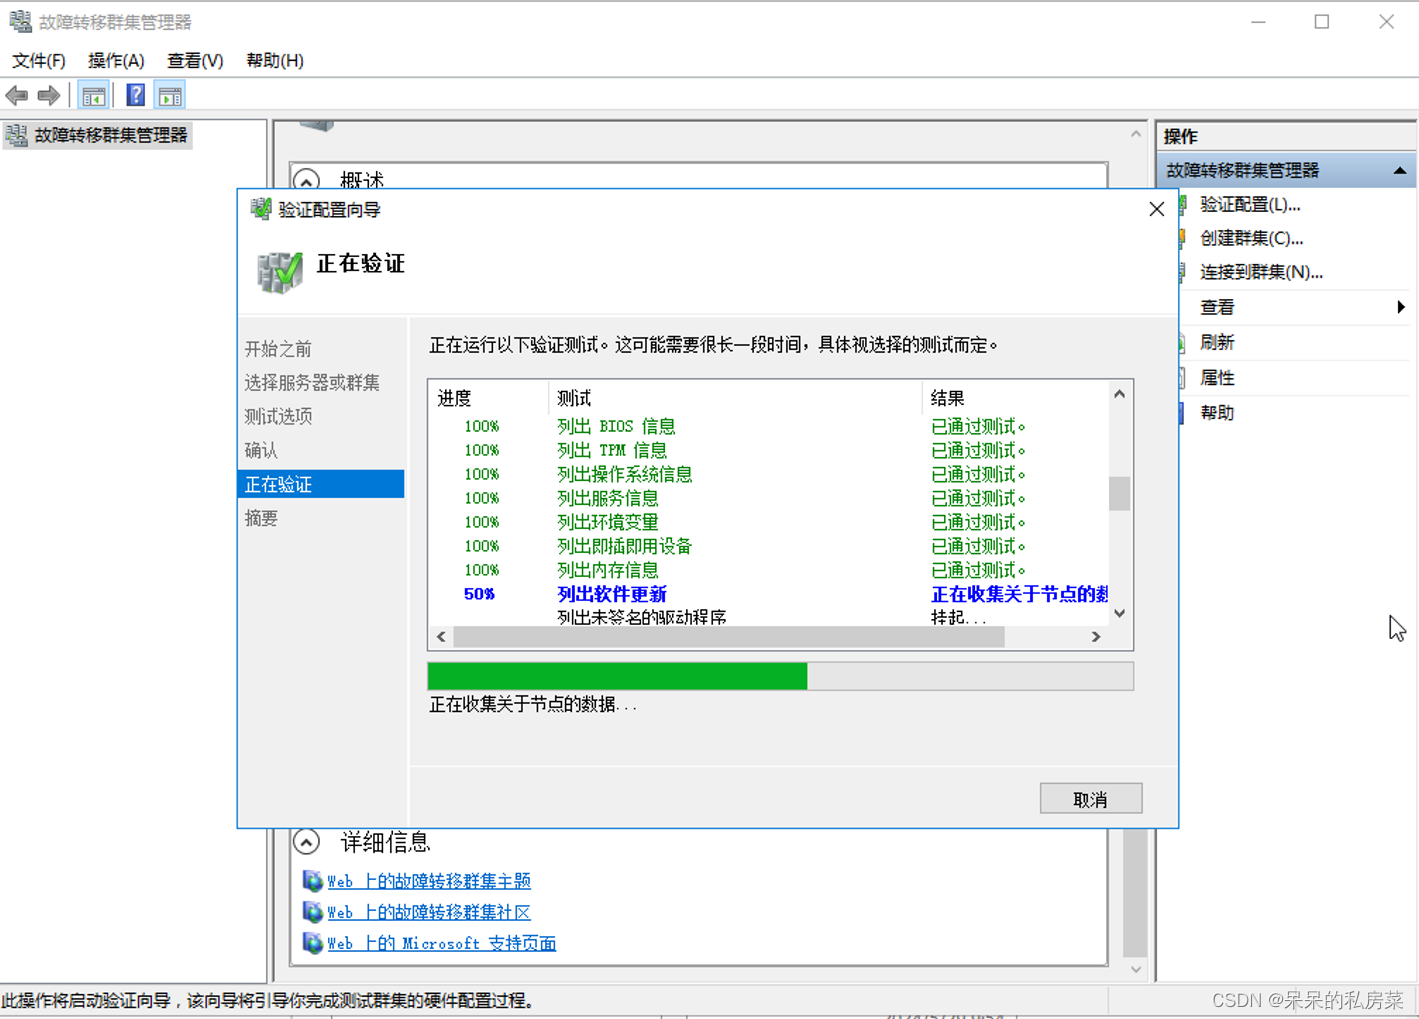Click globe icon beside Microsoft 支持页面 link
Image resolution: width=1419 pixels, height=1019 pixels.
(x=312, y=943)
